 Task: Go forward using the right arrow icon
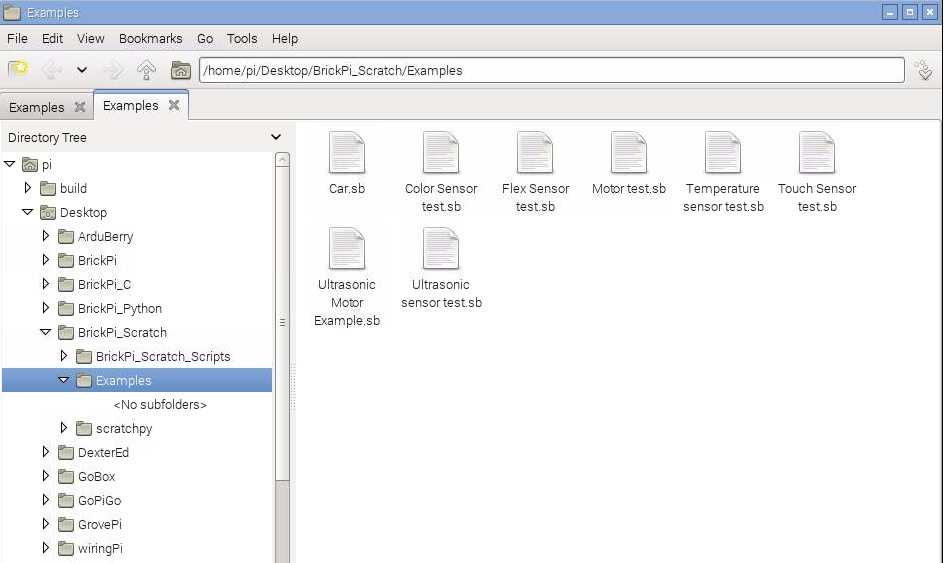tap(113, 70)
